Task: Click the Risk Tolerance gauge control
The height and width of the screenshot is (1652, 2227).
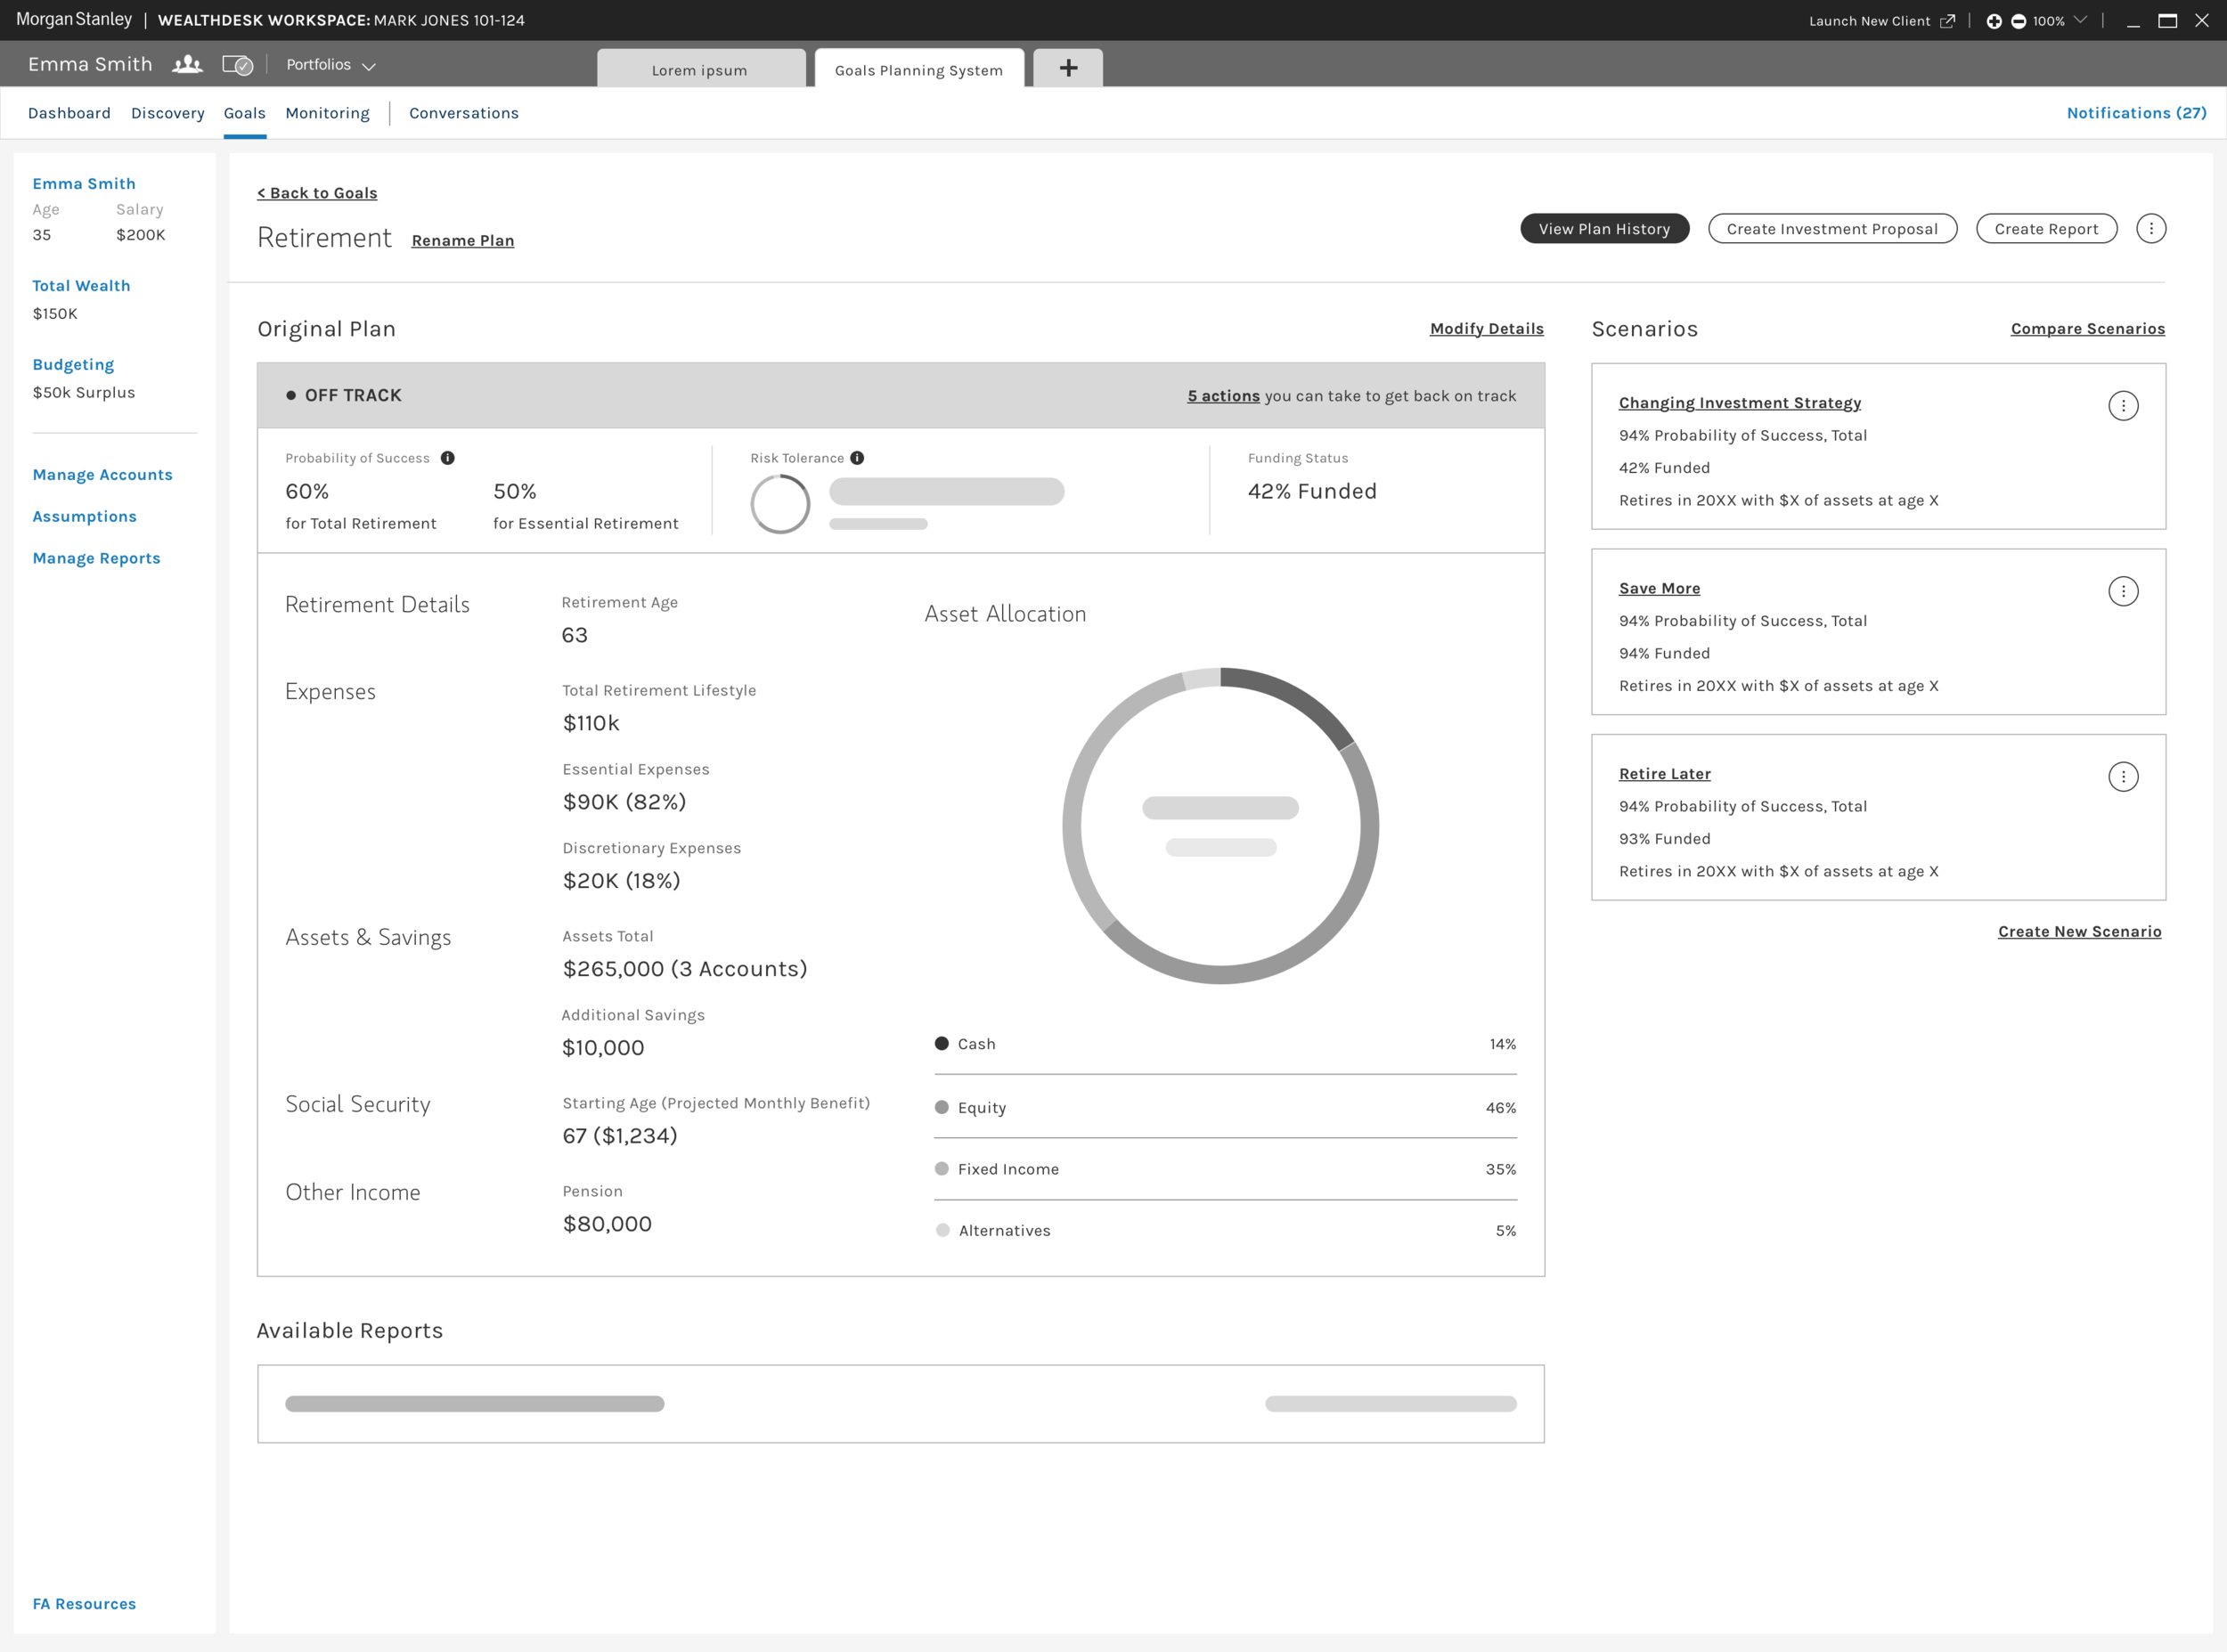Action: click(780, 503)
